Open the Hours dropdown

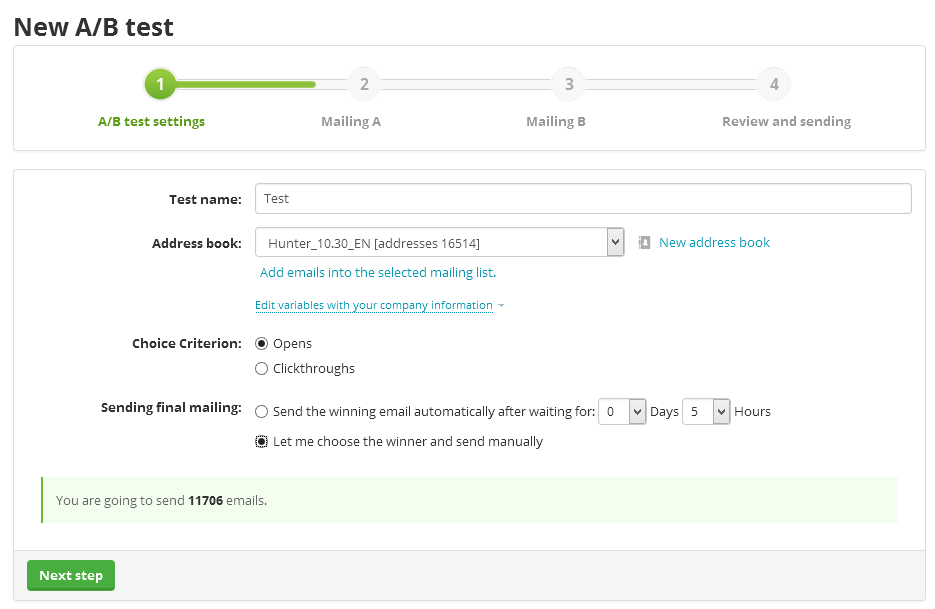(707, 411)
